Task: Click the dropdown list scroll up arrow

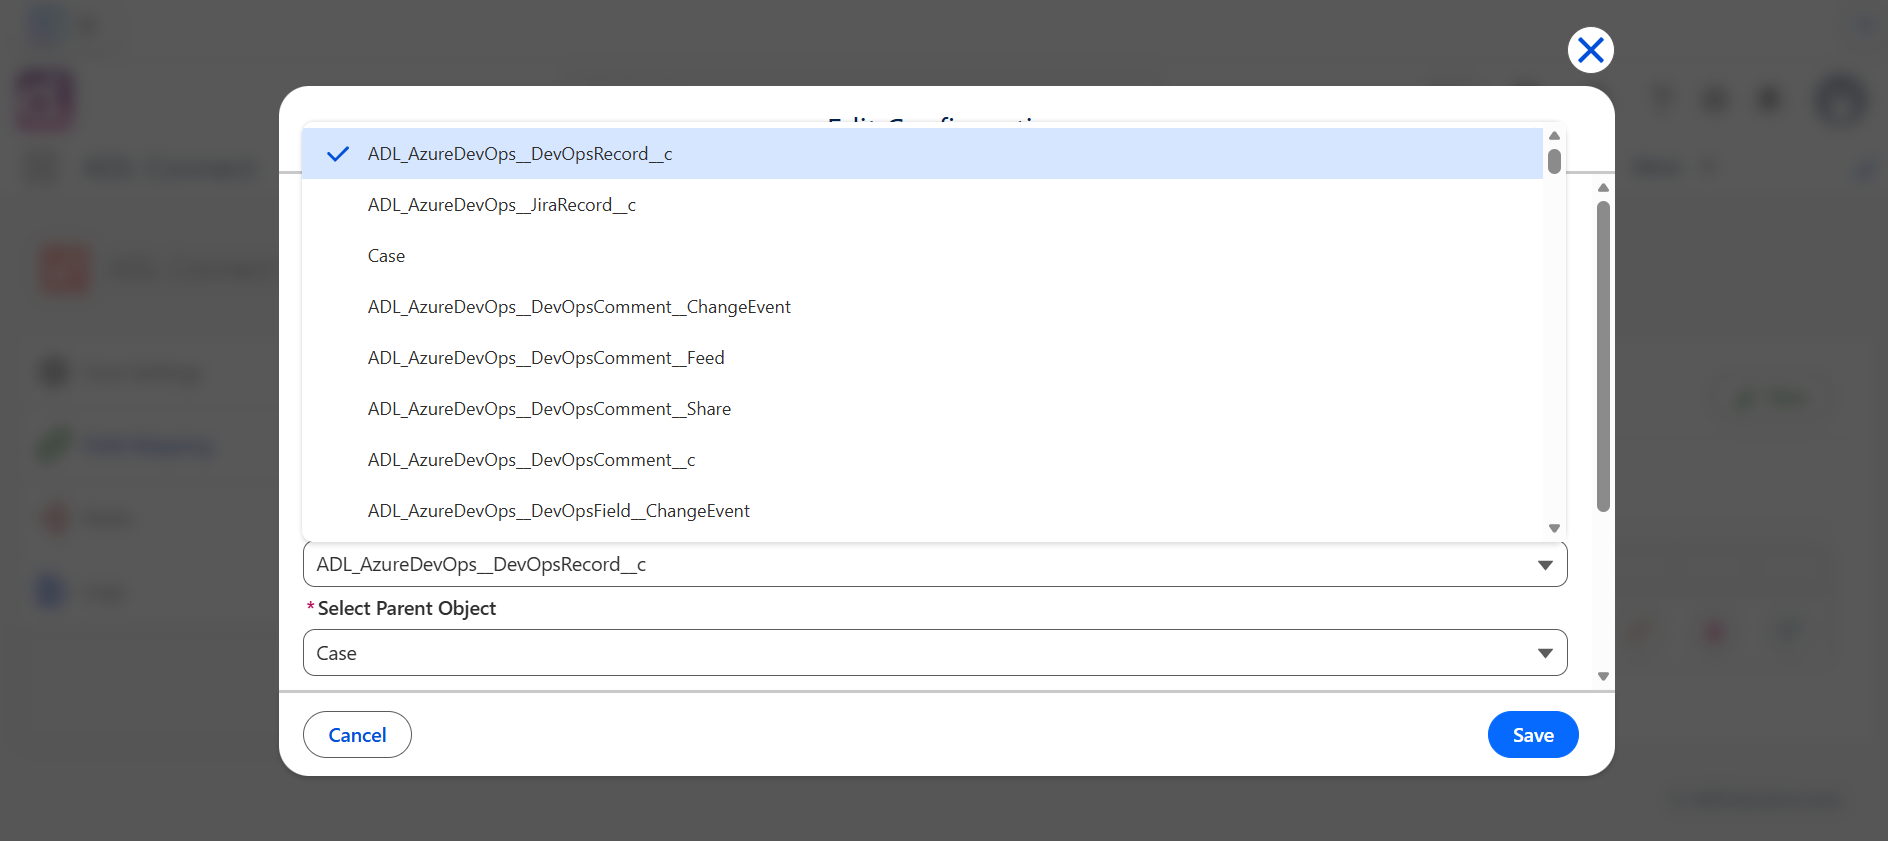Action: [1554, 136]
